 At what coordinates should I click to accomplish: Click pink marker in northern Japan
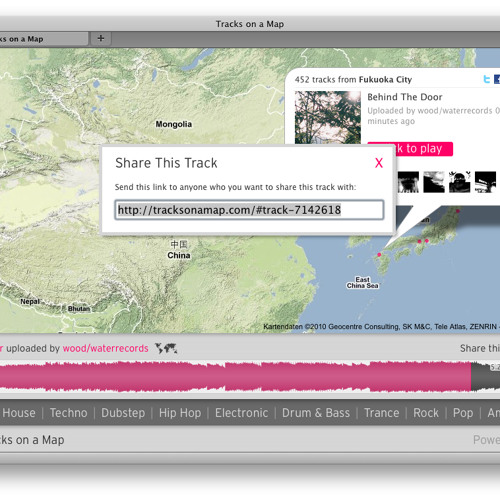(x=458, y=211)
